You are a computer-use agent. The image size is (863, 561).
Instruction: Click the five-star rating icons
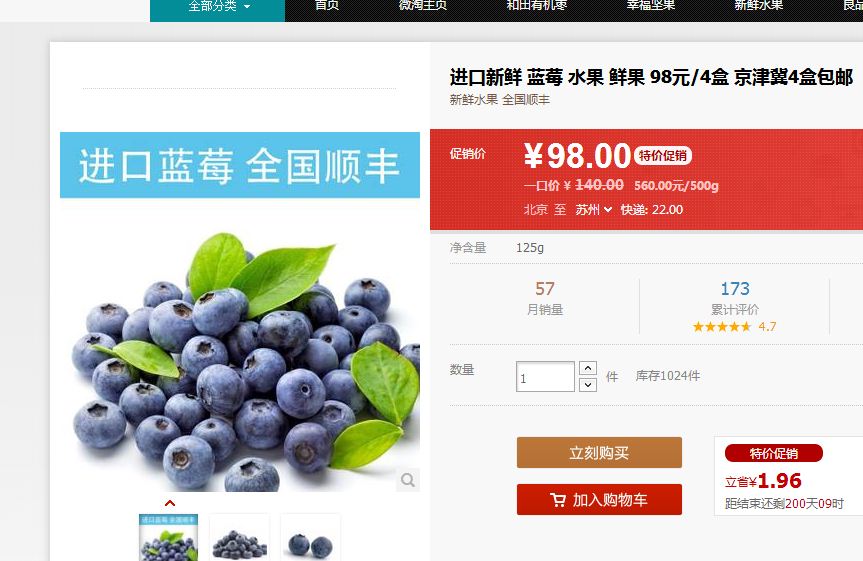[x=722, y=326]
